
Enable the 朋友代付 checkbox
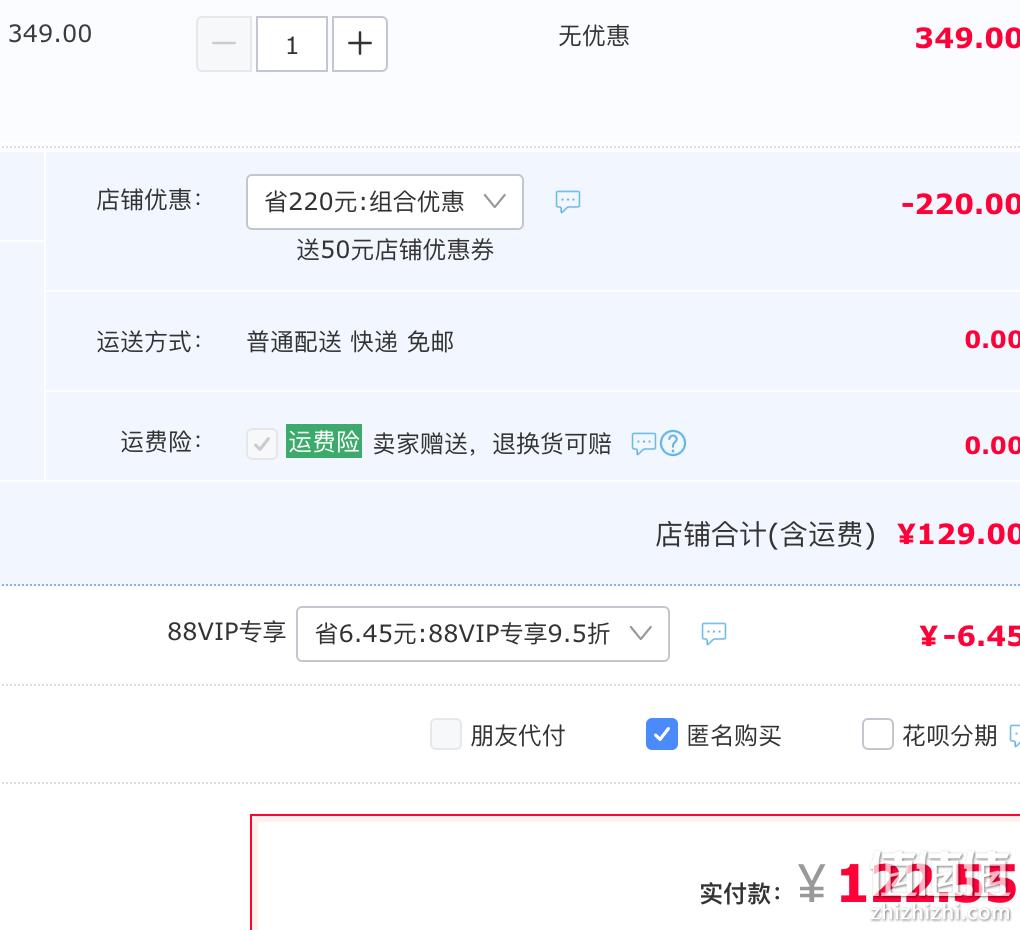[446, 734]
